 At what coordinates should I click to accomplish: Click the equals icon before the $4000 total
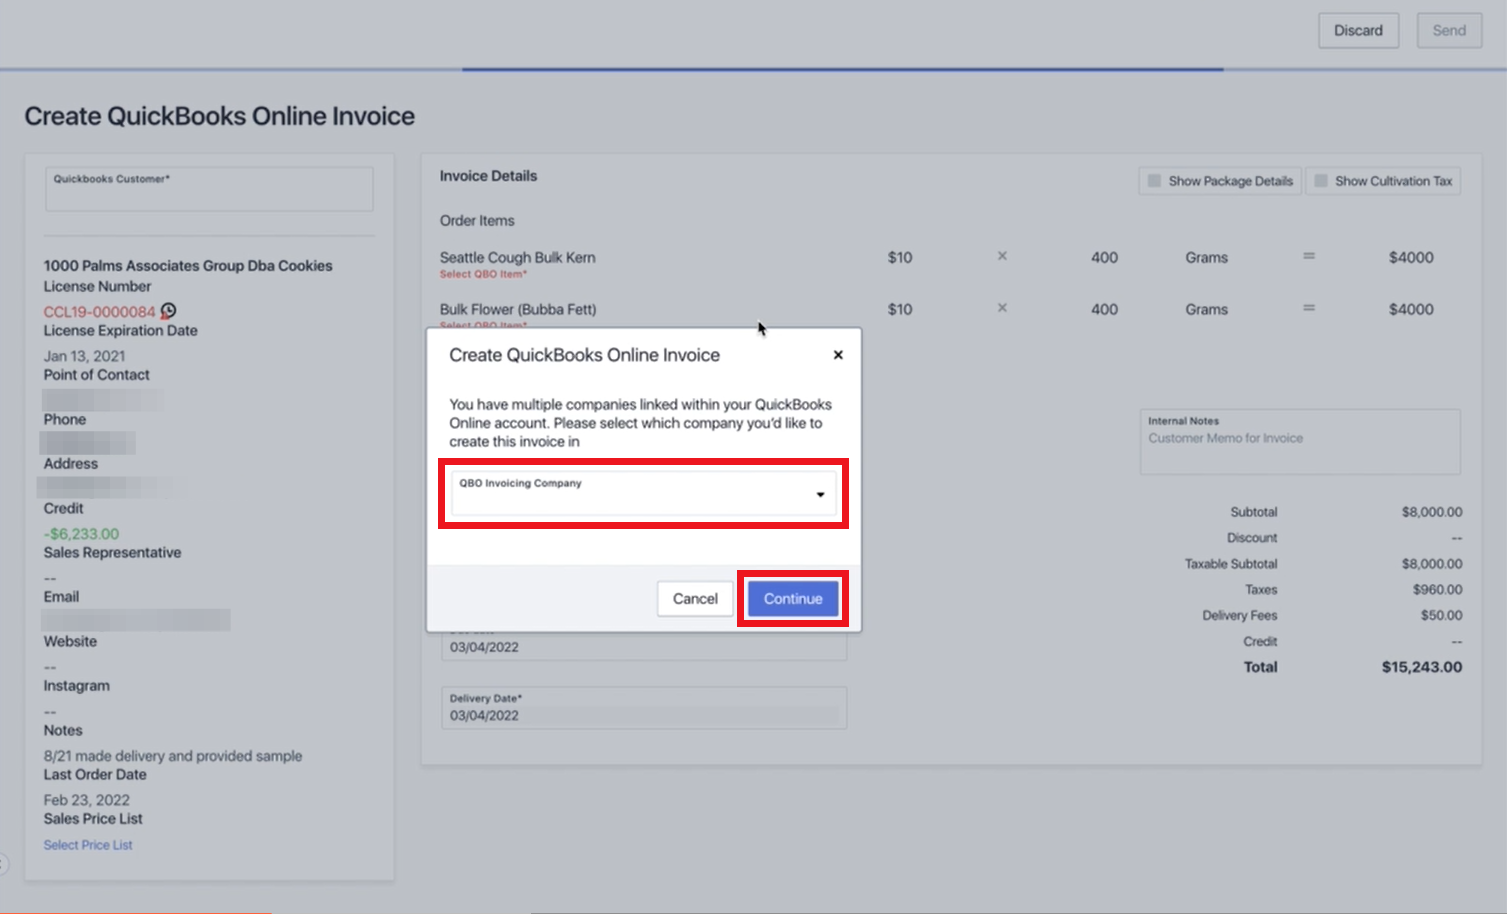[x=1309, y=256]
